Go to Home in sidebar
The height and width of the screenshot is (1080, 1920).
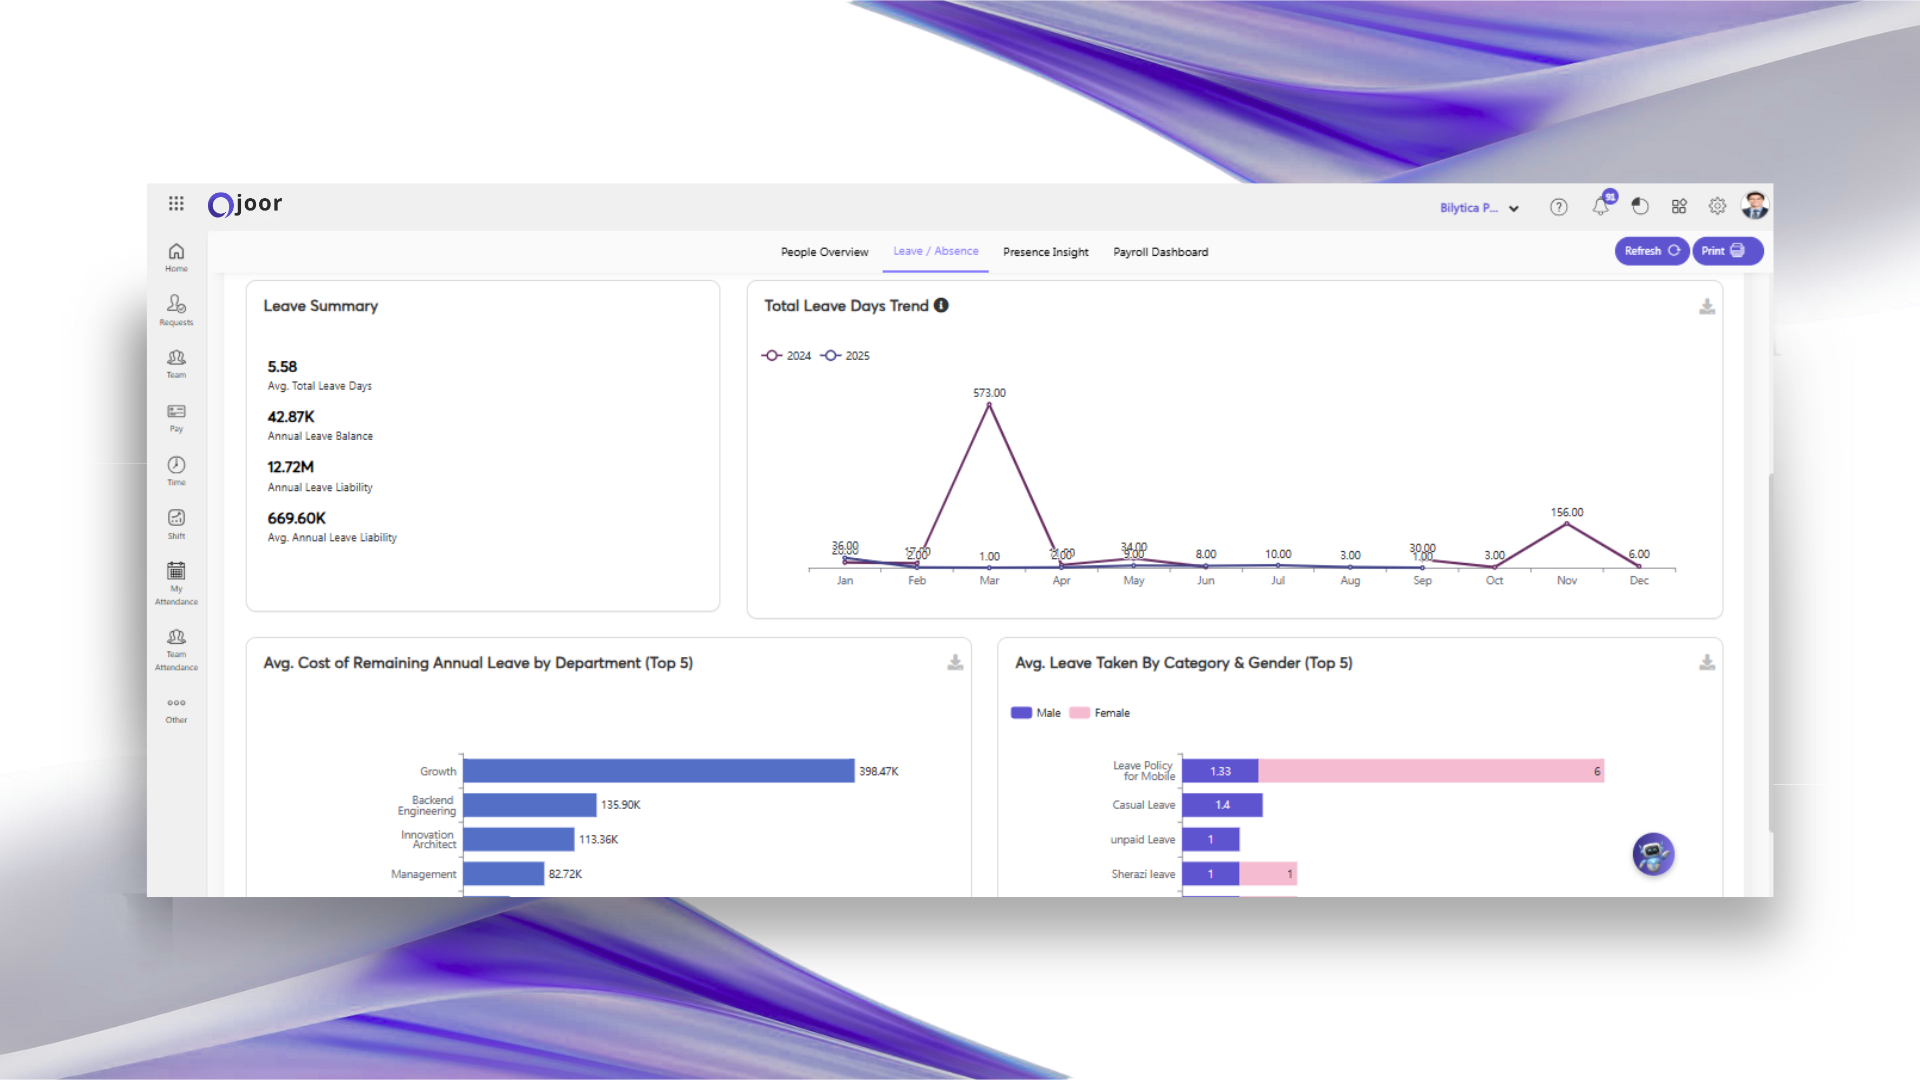[x=176, y=256]
